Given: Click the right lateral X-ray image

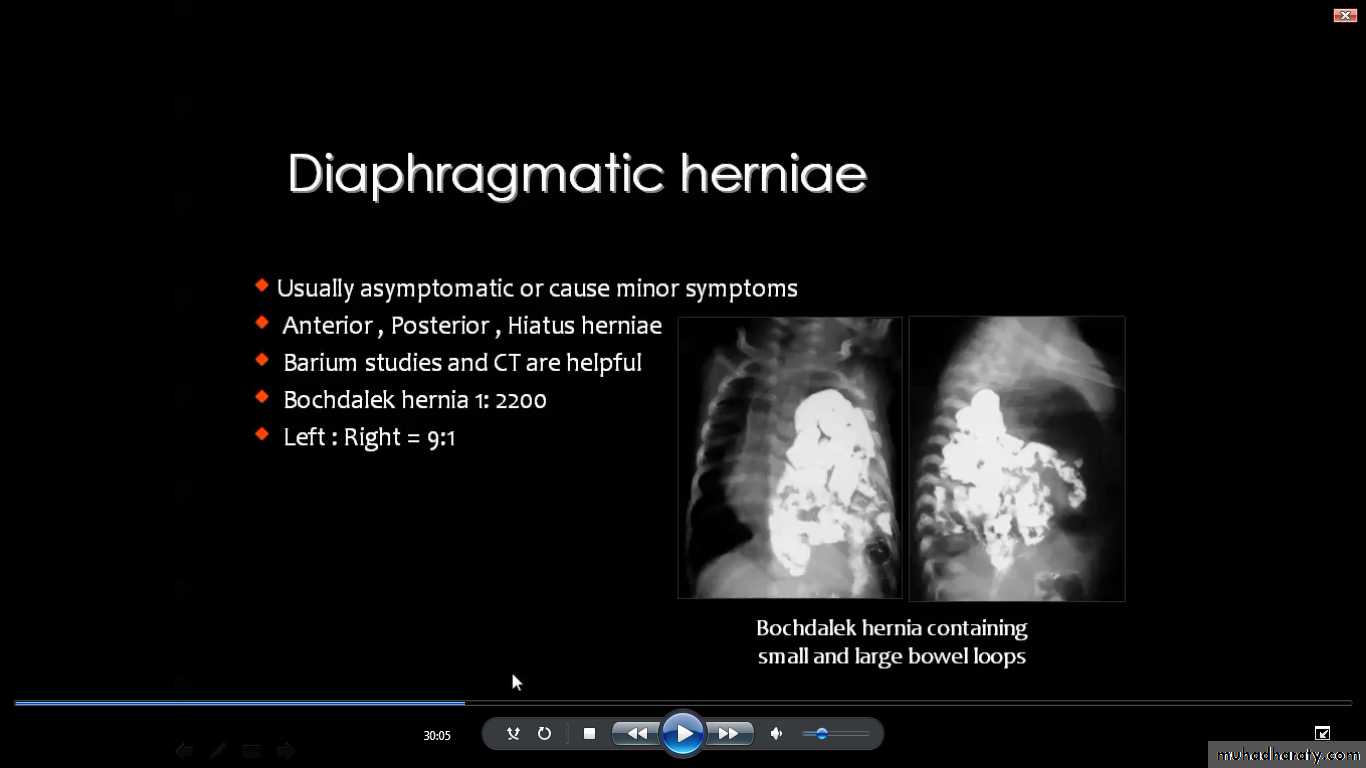Looking at the screenshot, I should point(1017,459).
